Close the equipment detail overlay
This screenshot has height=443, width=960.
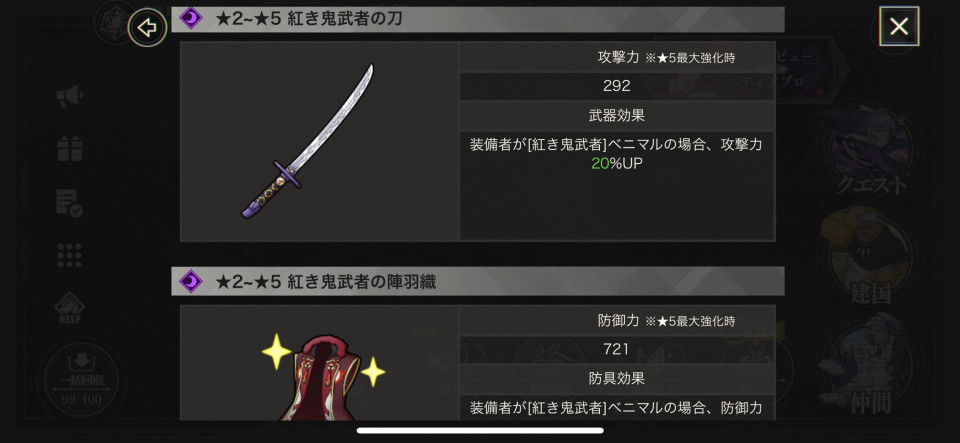pos(899,26)
